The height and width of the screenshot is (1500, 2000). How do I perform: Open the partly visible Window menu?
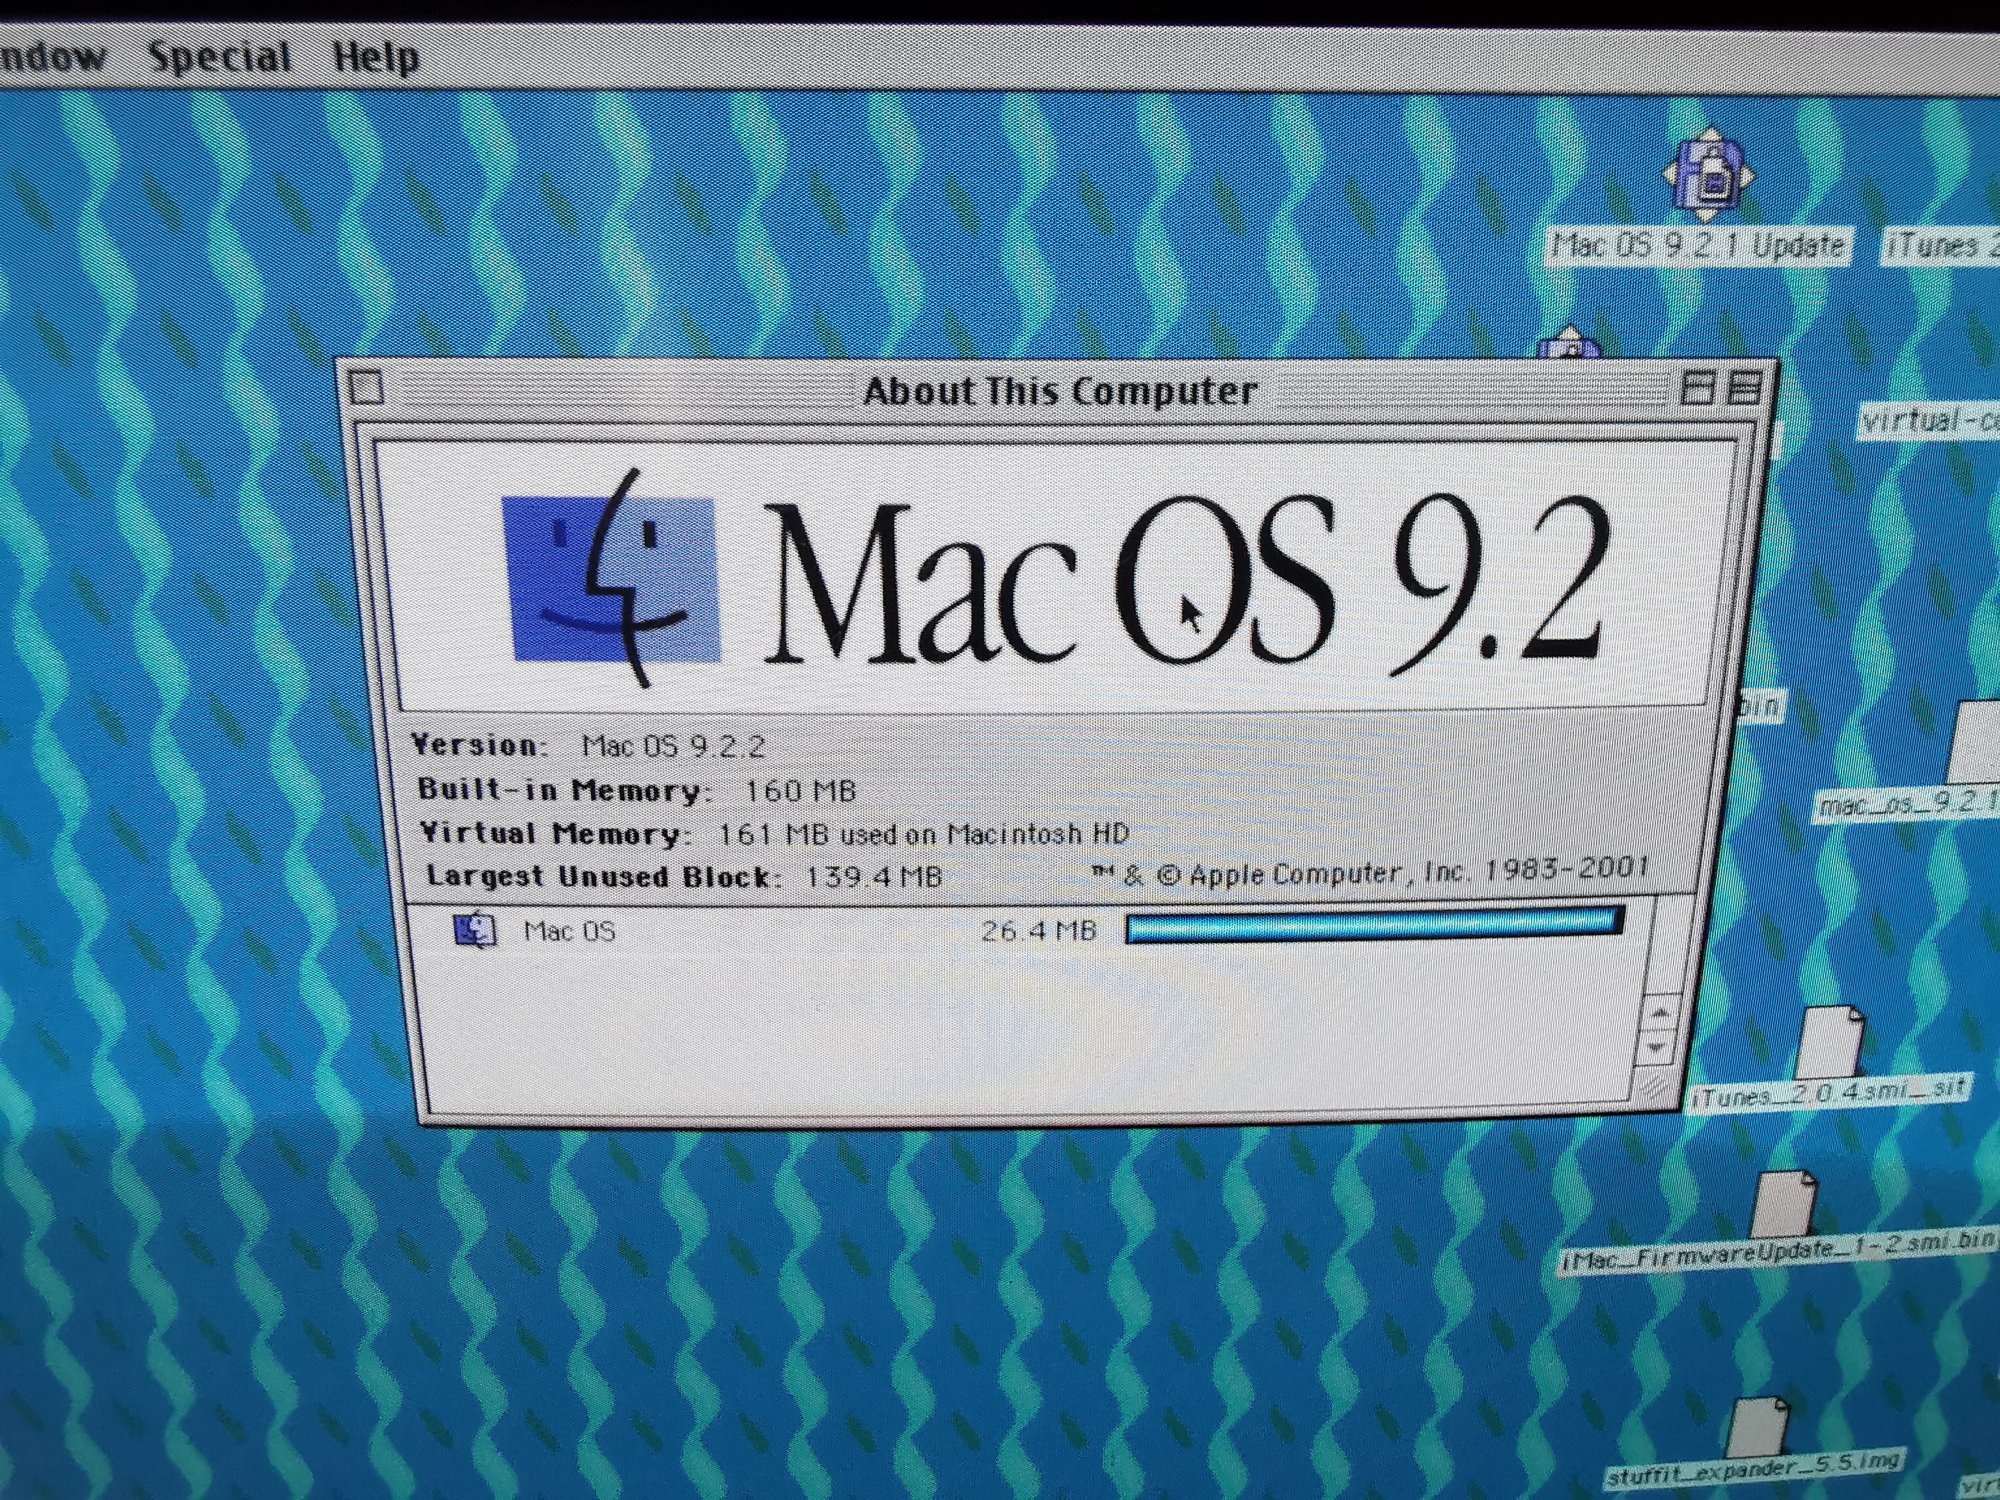click(52, 56)
